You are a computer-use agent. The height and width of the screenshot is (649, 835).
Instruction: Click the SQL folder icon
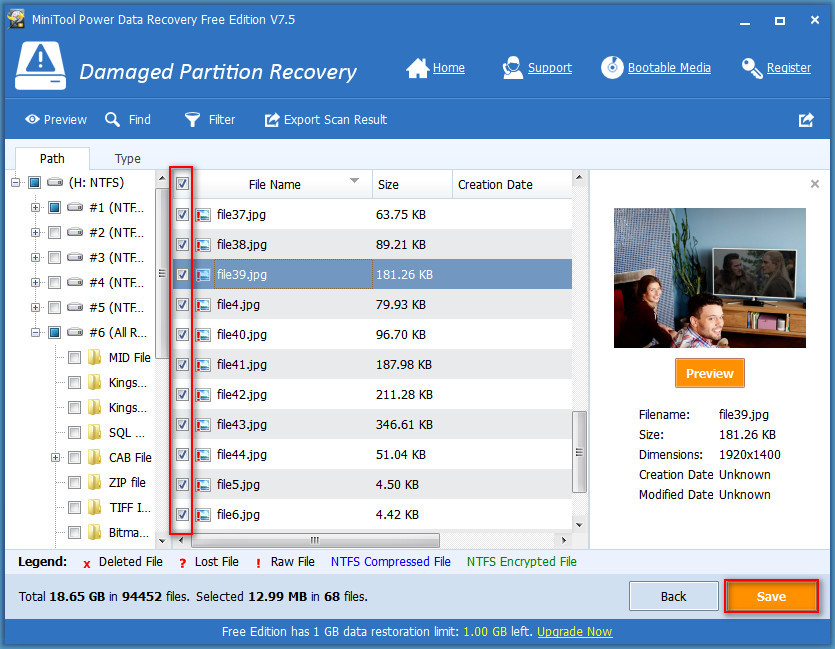tap(94, 432)
